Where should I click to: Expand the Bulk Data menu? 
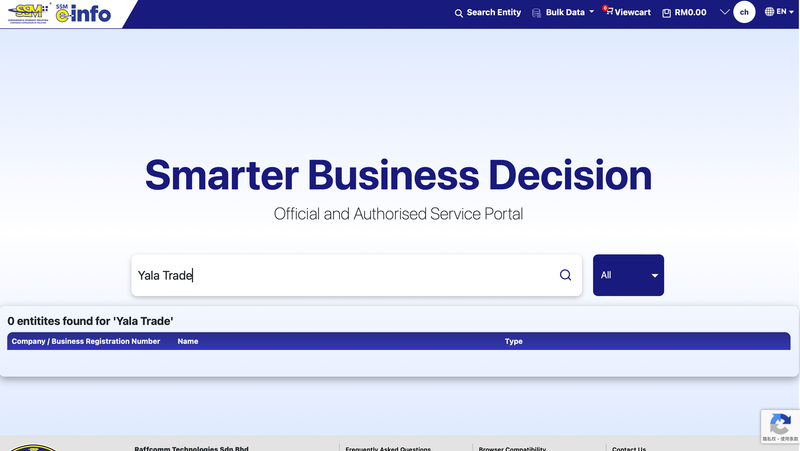click(x=563, y=12)
